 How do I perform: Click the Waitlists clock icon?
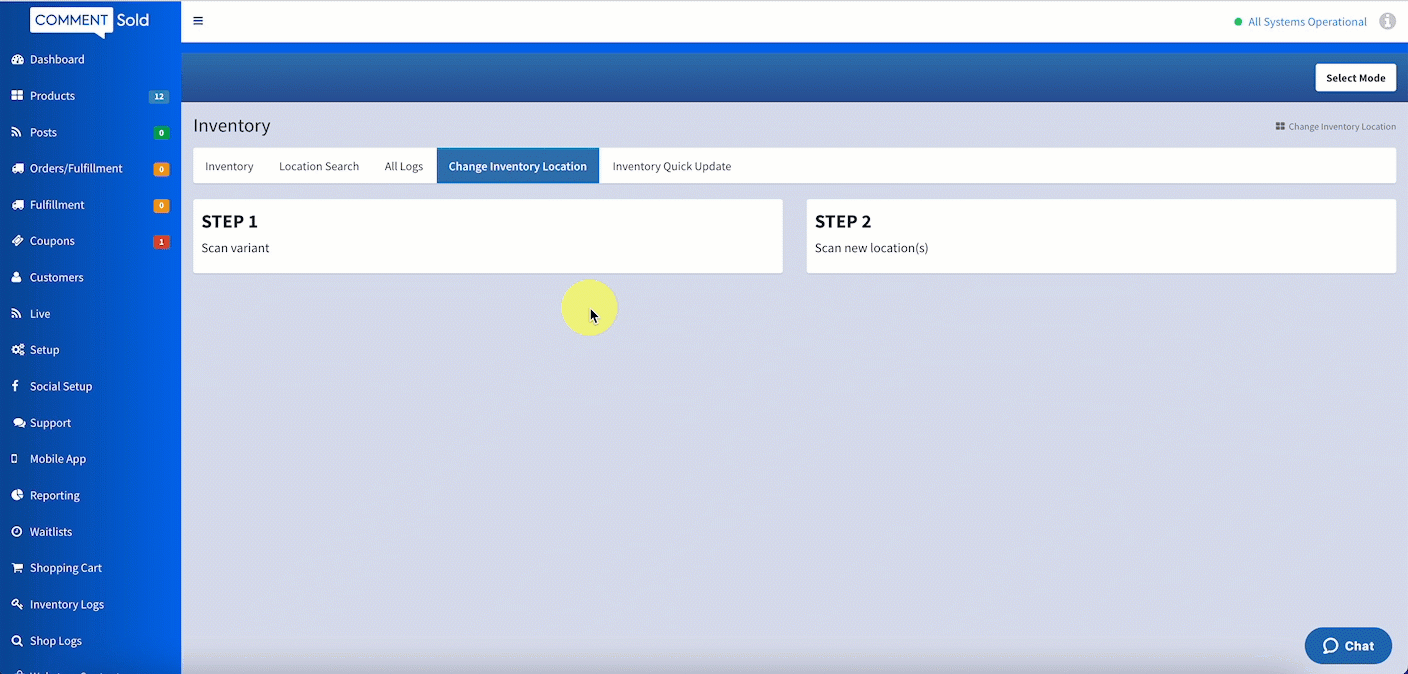pos(17,532)
